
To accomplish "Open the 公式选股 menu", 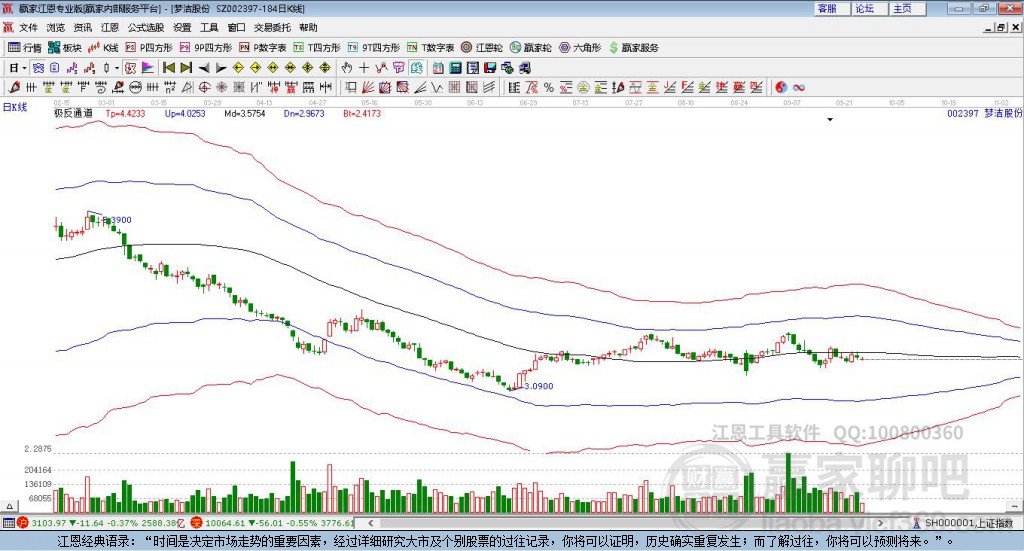I will tap(145, 28).
